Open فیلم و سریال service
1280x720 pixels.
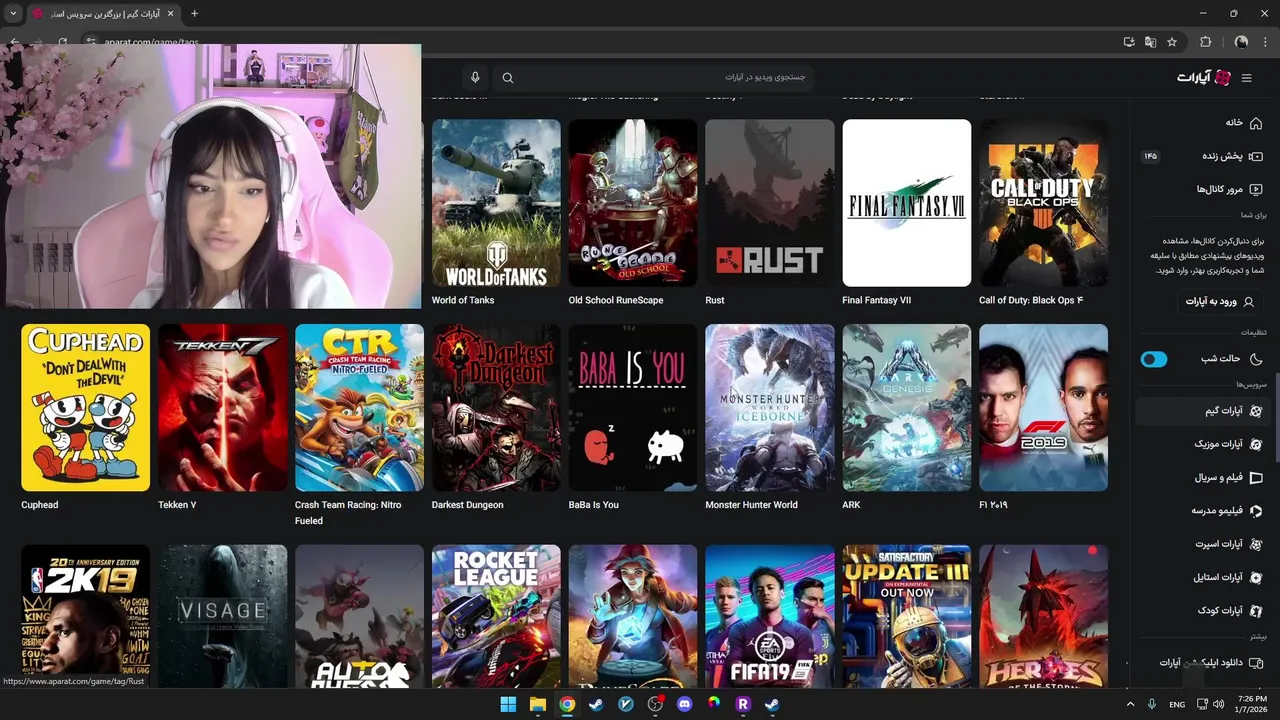pos(1203,478)
